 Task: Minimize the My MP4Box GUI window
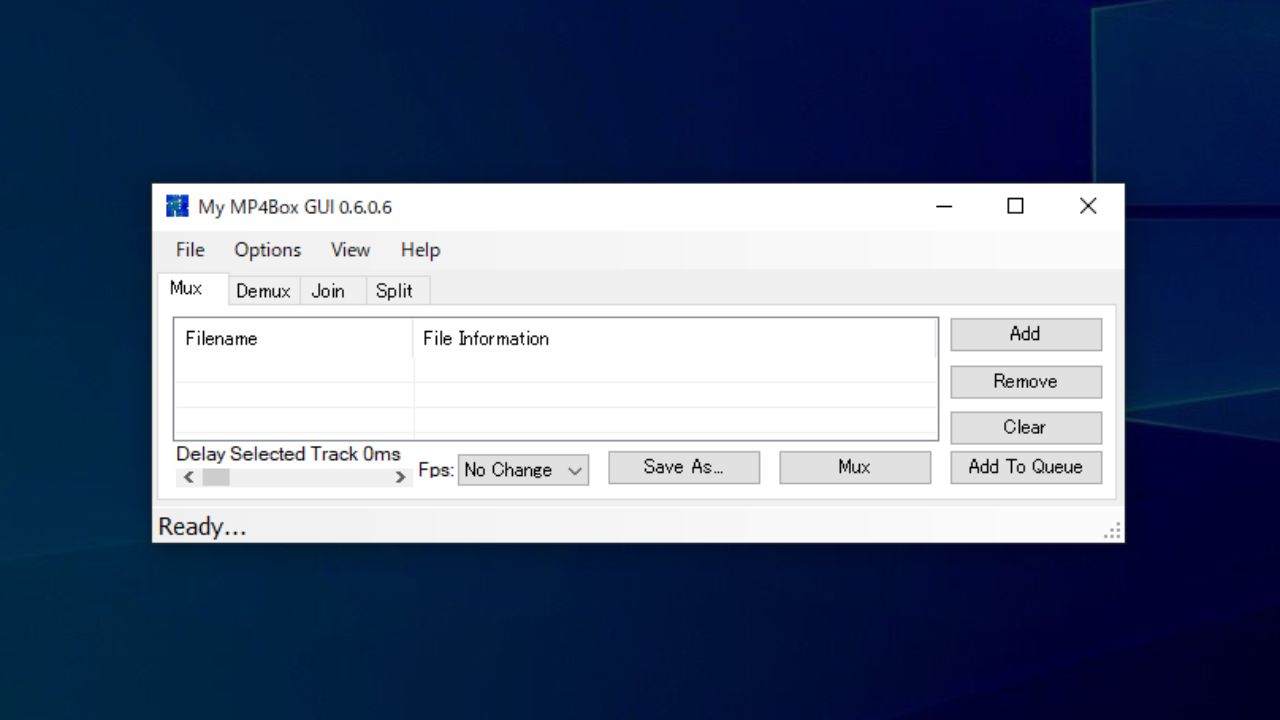945,207
